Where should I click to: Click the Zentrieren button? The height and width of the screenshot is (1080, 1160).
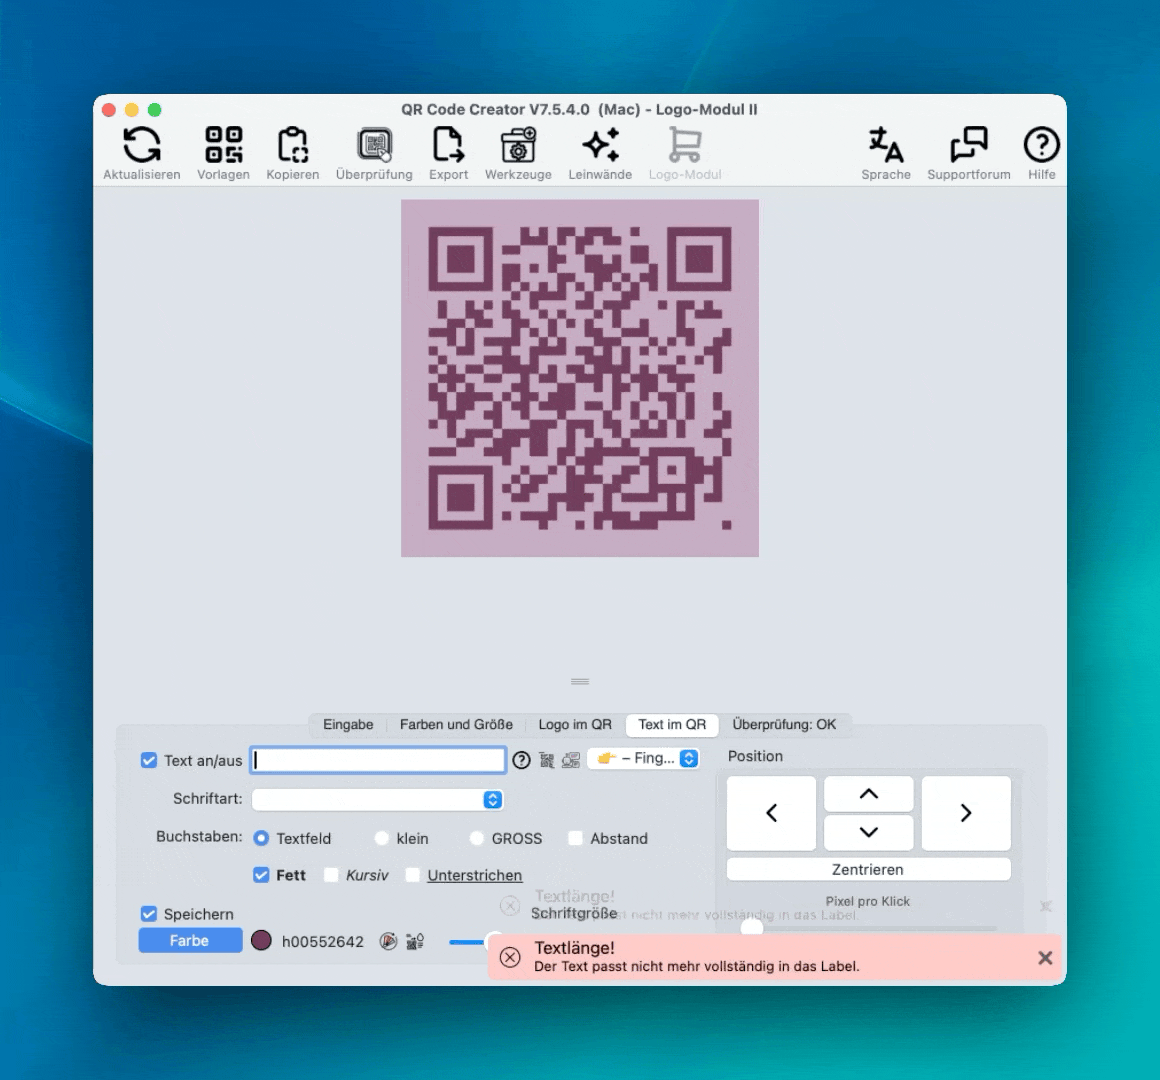868,870
